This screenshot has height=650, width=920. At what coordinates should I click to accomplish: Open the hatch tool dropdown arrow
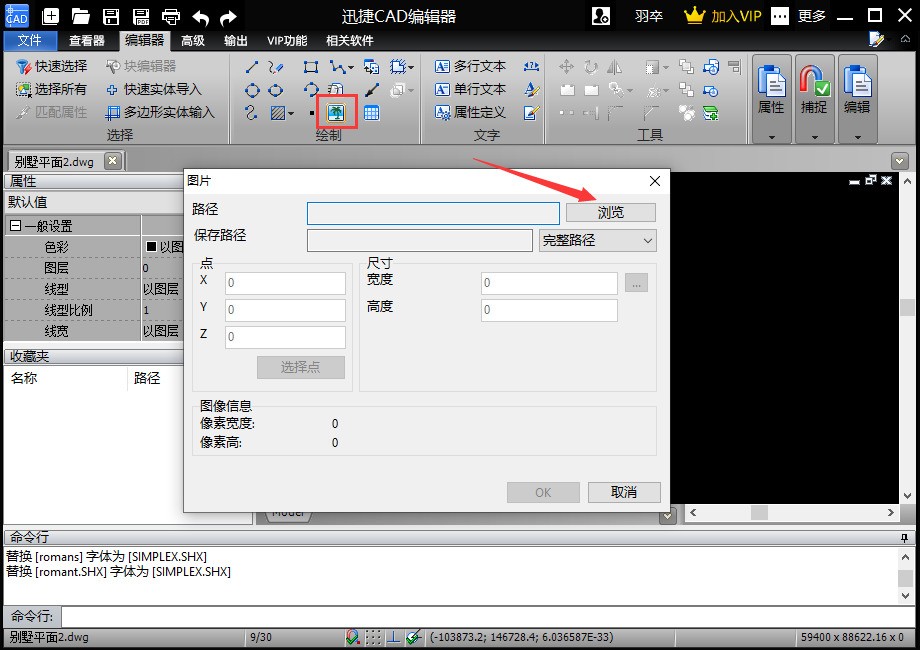291,114
